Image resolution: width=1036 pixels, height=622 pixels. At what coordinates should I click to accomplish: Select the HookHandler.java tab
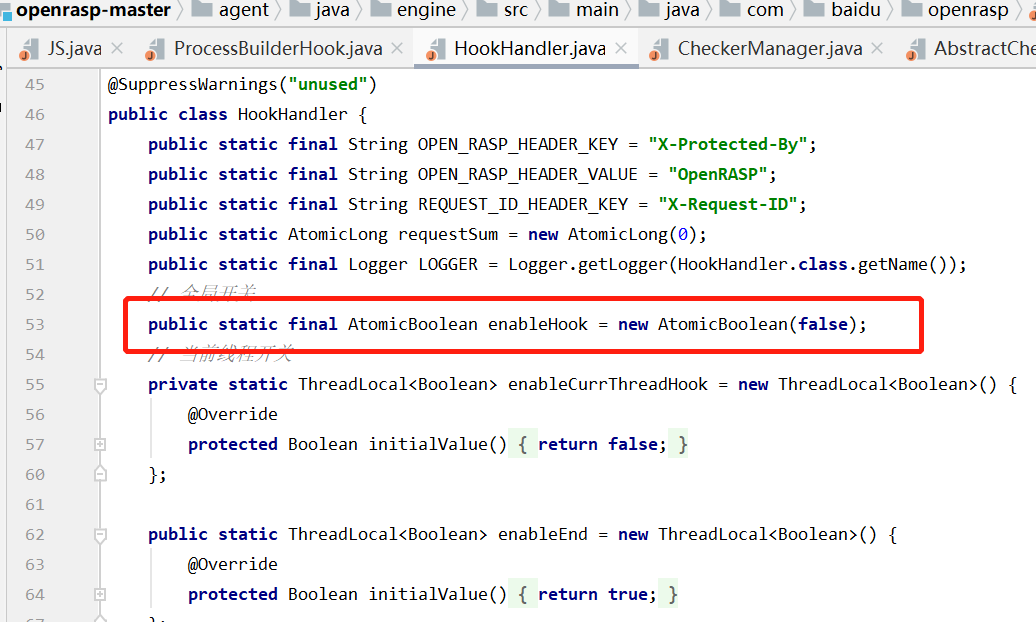[x=530, y=48]
